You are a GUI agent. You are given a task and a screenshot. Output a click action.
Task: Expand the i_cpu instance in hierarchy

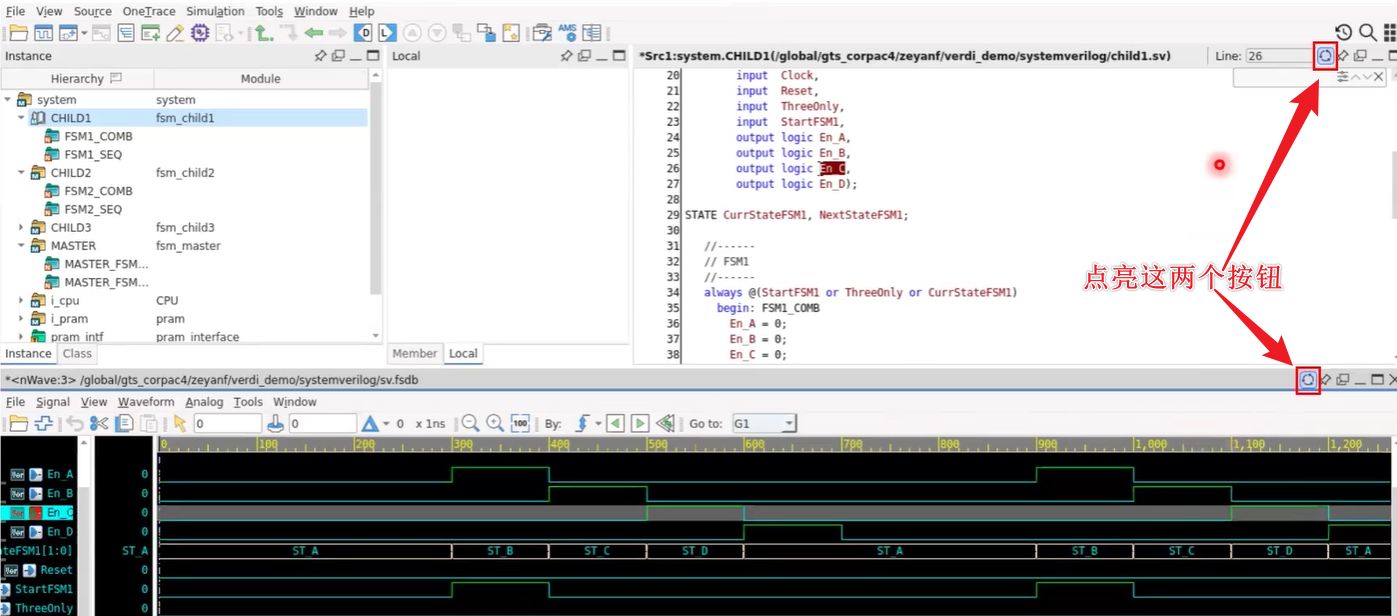tap(21, 301)
